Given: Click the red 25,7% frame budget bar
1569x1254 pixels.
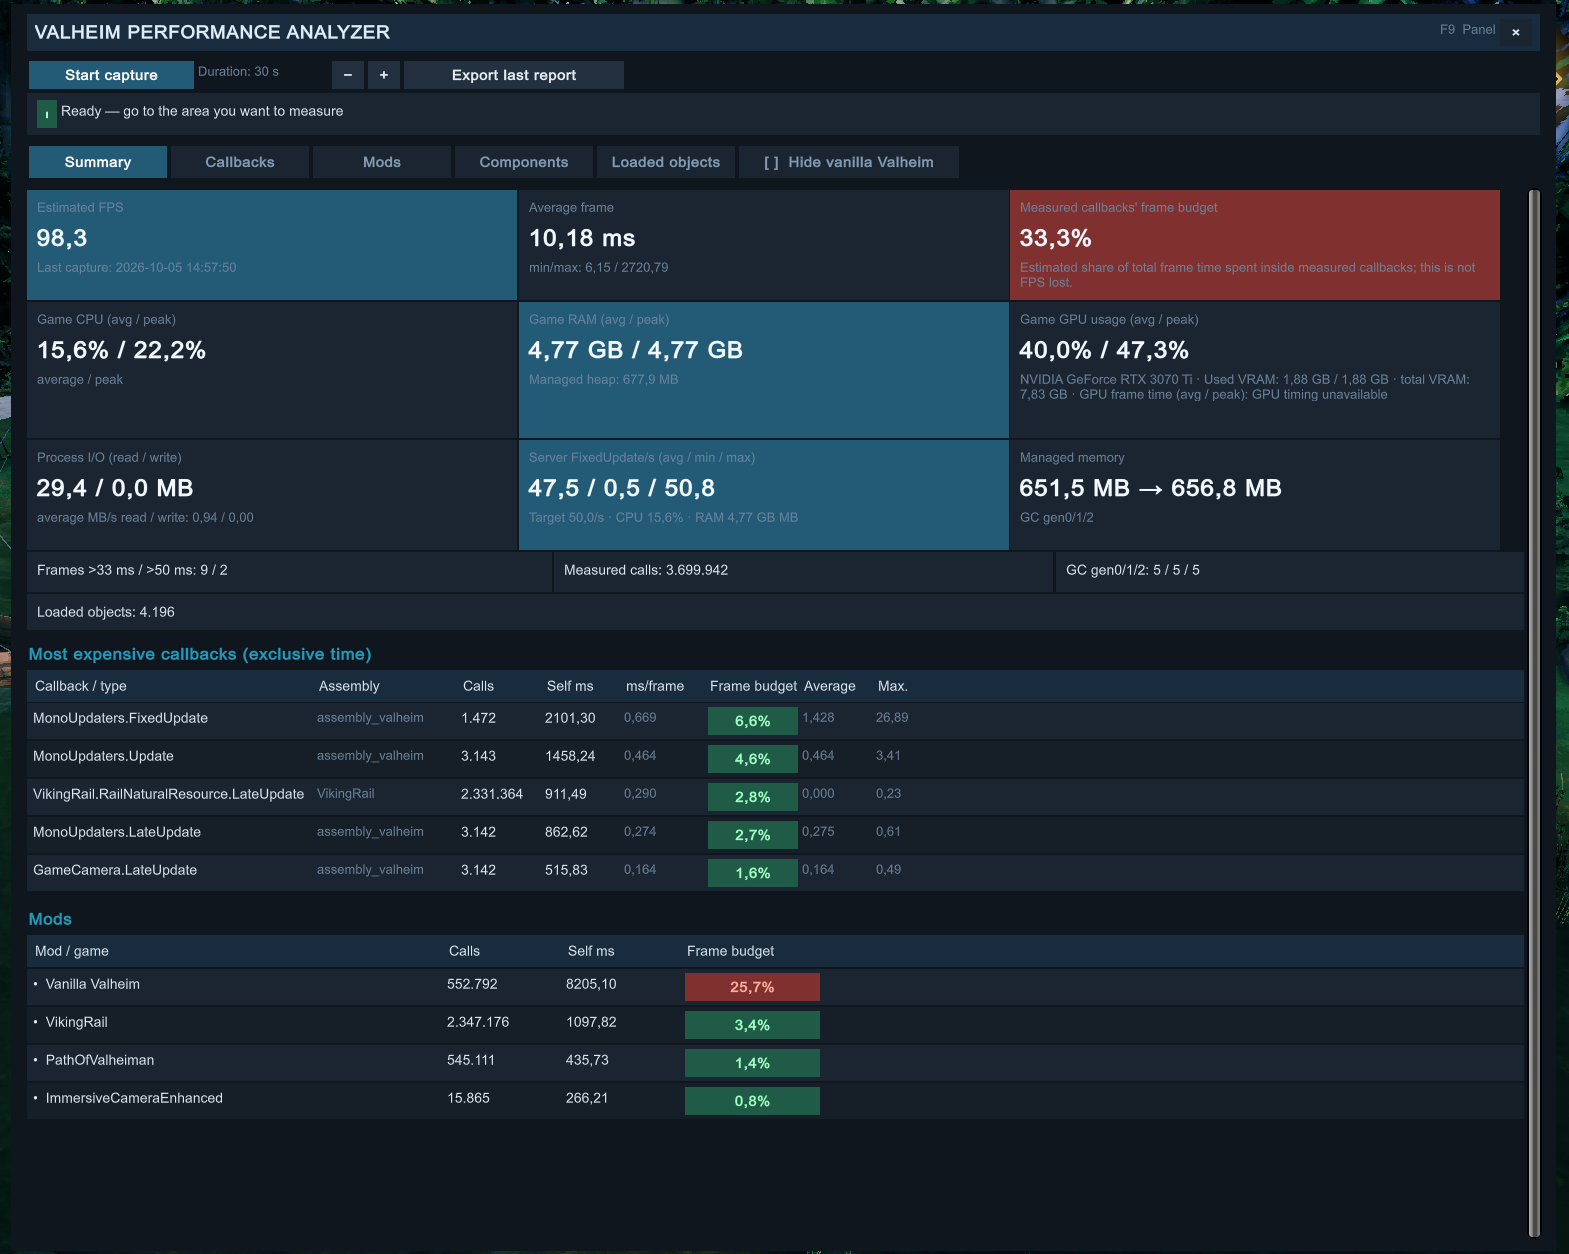Looking at the screenshot, I should tap(752, 987).
